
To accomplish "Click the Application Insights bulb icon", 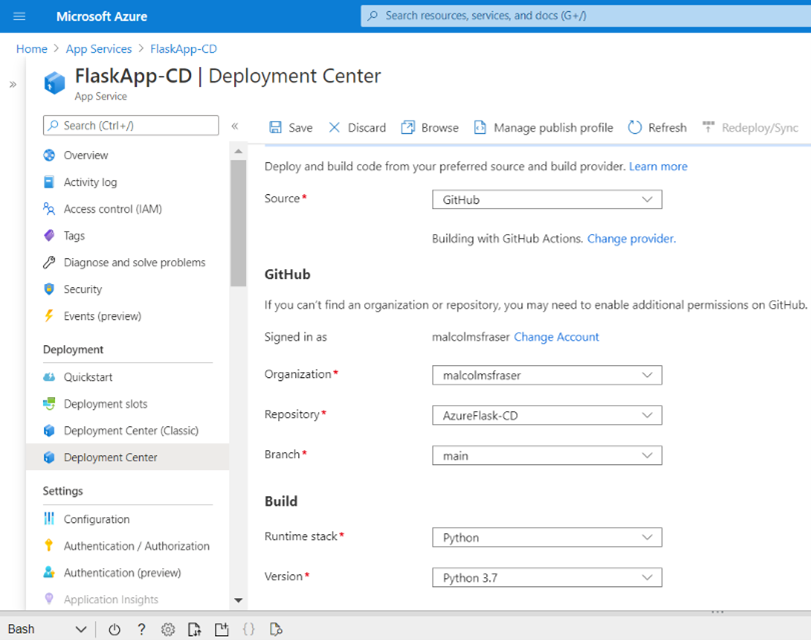I will pos(49,599).
